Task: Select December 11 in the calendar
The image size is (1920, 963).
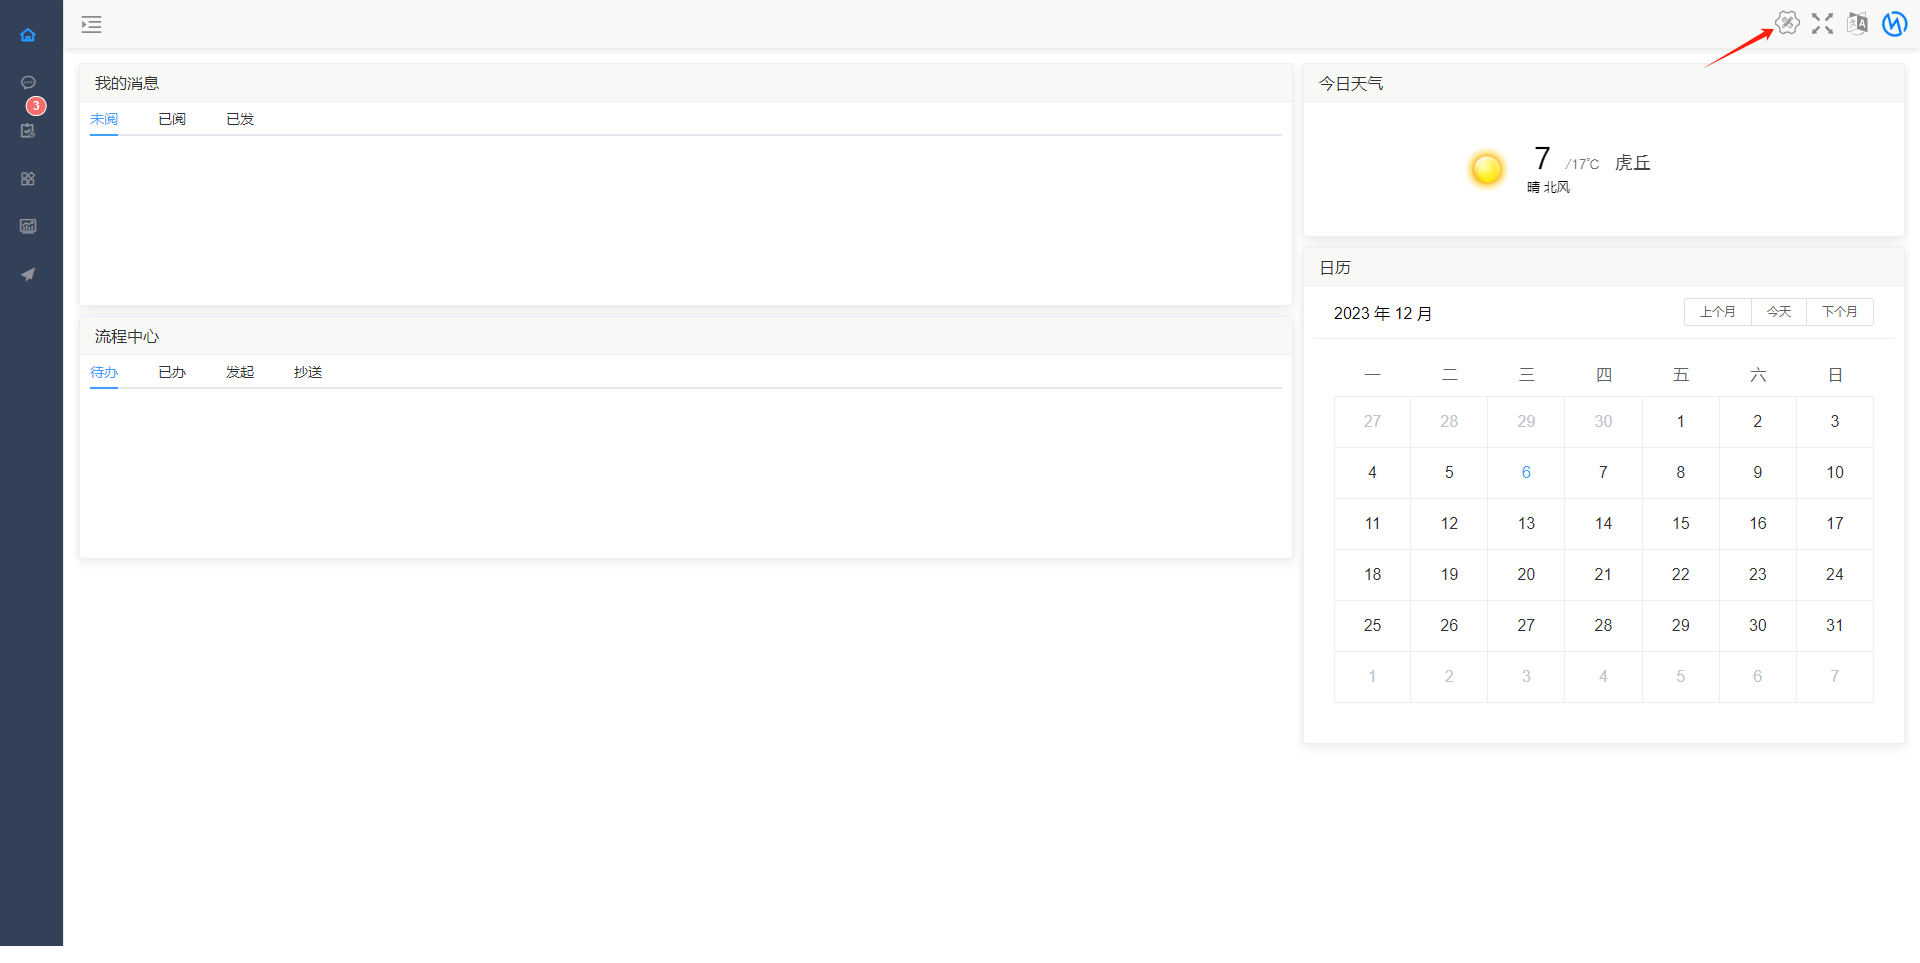Action: (1372, 523)
